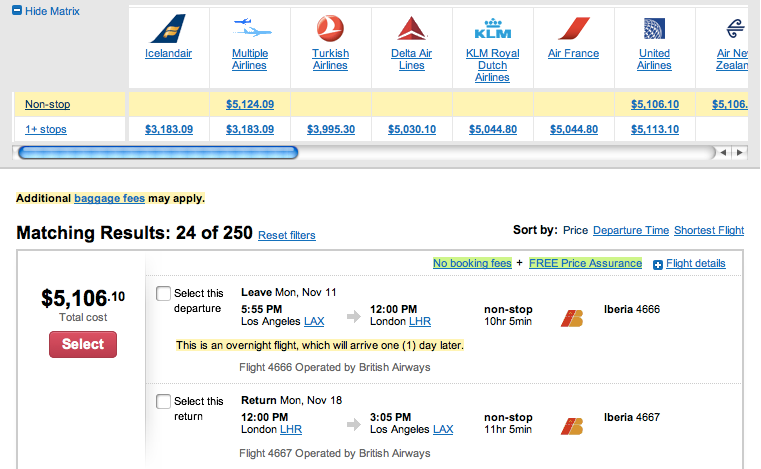Click the Delta Air Lines logo
The image size is (761, 469).
(411, 27)
